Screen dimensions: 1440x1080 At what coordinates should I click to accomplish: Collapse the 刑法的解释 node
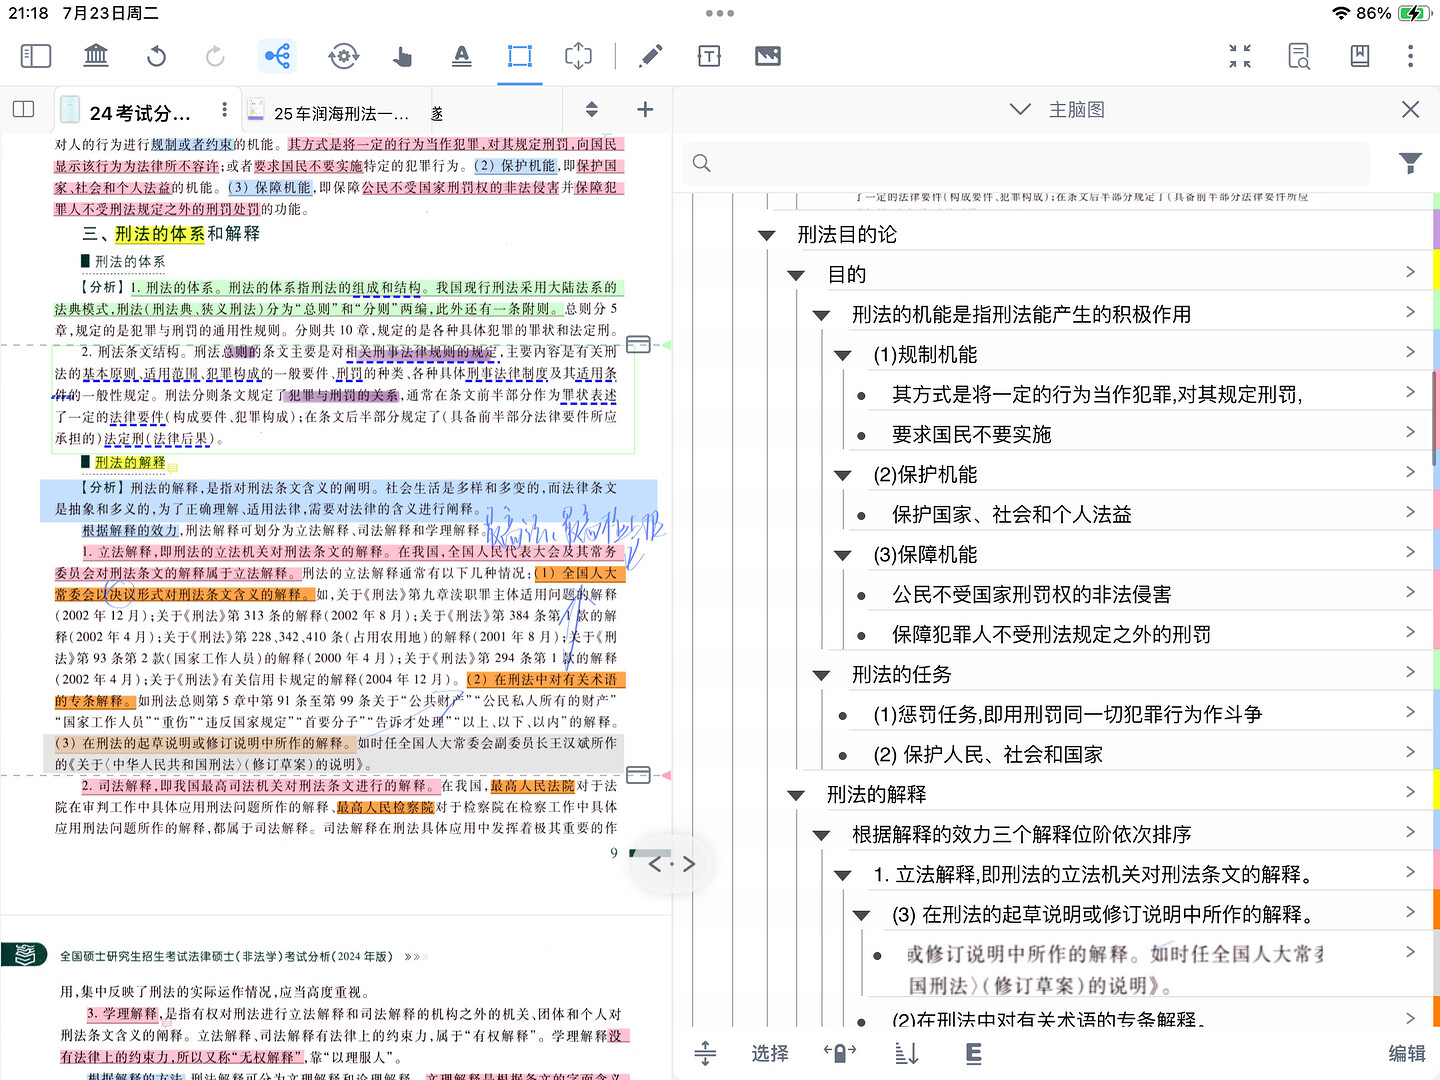(796, 795)
